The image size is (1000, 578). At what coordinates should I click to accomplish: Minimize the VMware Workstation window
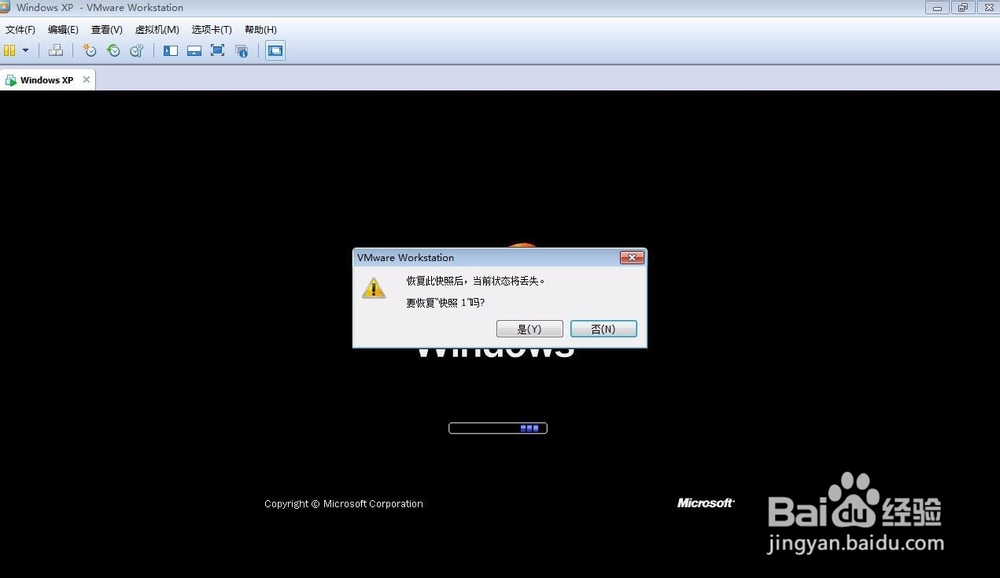[x=937, y=8]
